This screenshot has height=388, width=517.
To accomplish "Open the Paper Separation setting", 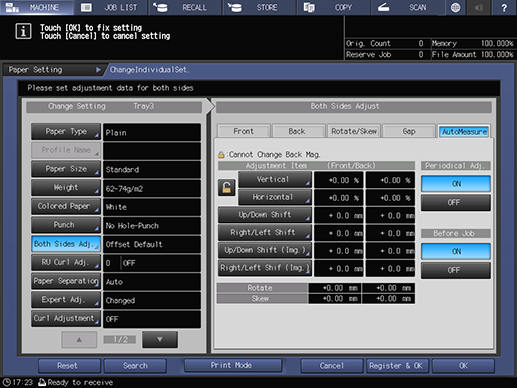I will (x=66, y=281).
